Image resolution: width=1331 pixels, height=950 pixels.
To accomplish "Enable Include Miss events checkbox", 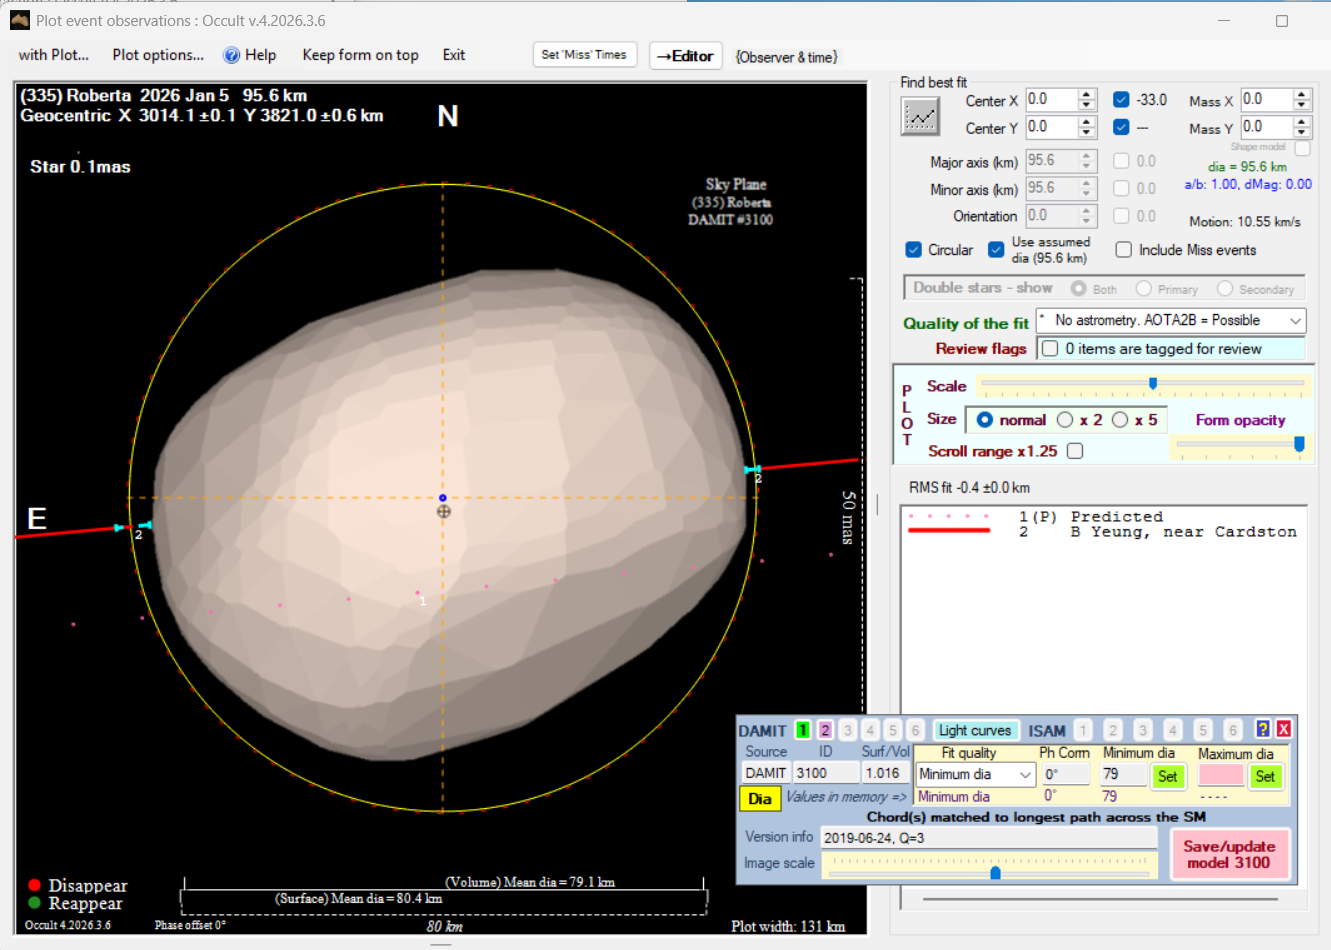I will (x=1124, y=250).
